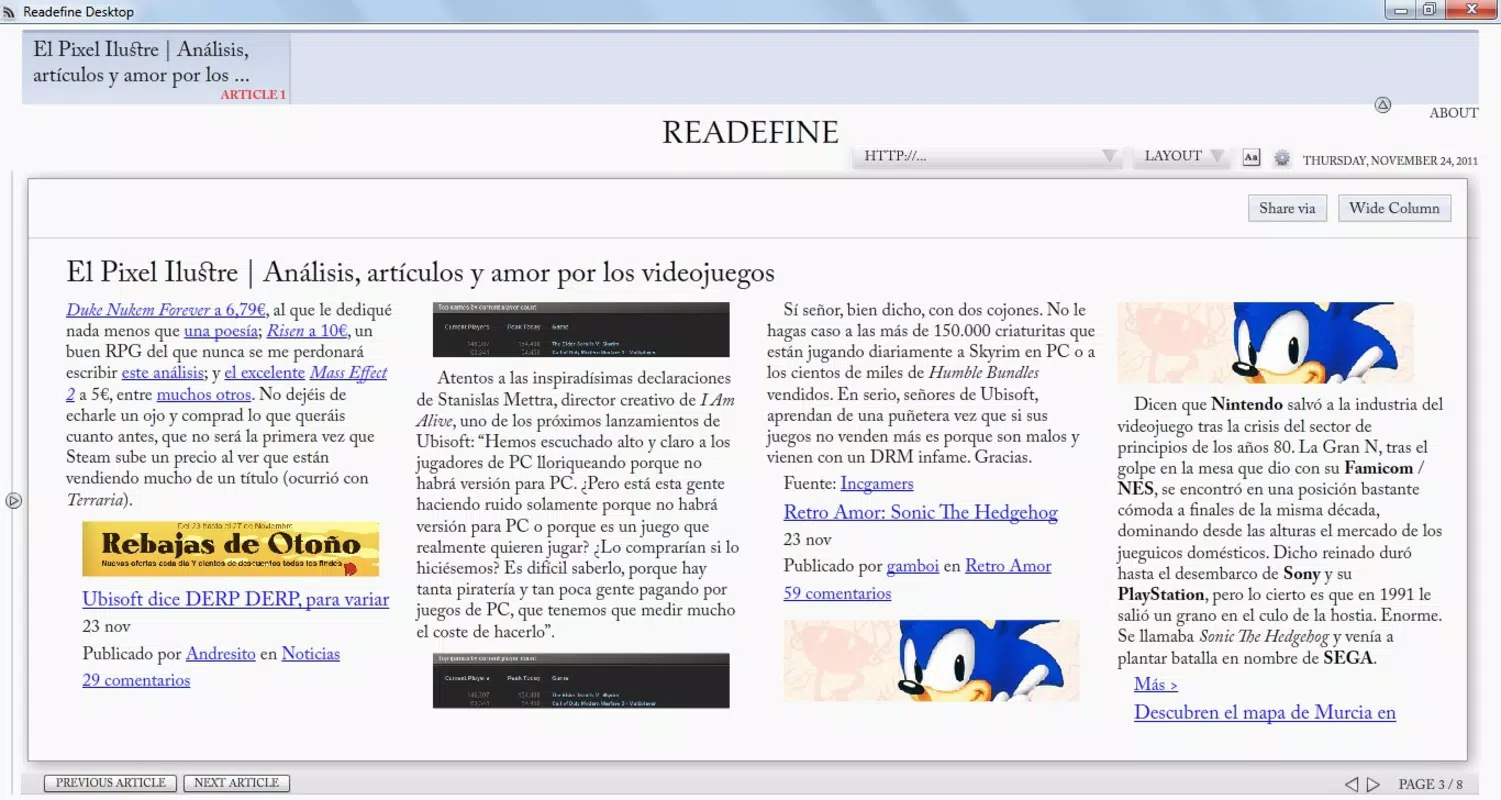The width and height of the screenshot is (1501, 800).
Task: Open 'Retro Amor: Sonic The Hedgehog' headline
Action: click(x=920, y=513)
